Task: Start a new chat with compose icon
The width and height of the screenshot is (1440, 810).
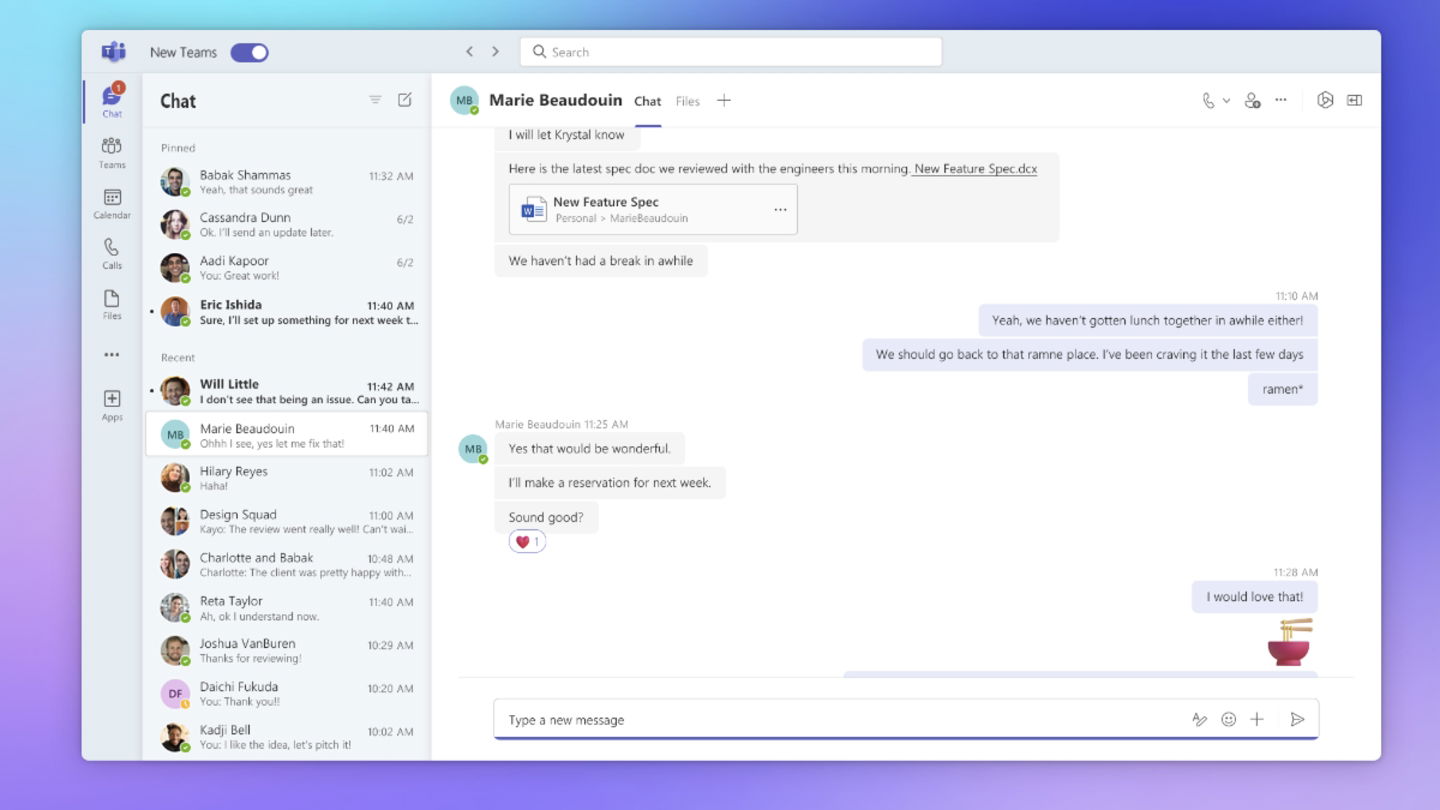Action: [x=405, y=100]
